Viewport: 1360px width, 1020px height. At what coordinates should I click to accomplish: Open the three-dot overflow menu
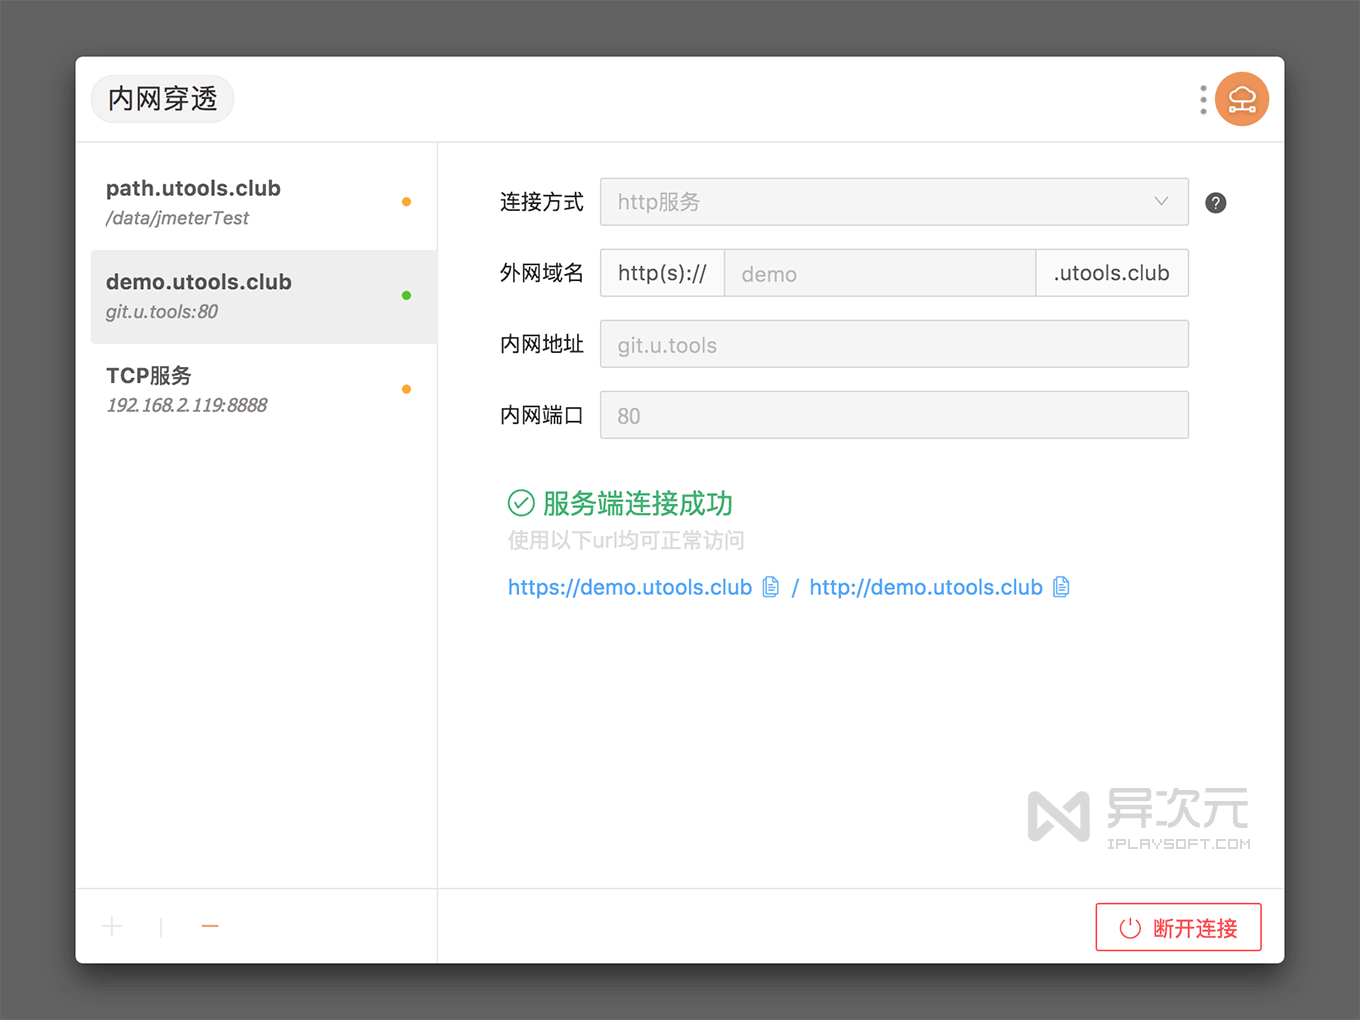click(x=1202, y=99)
